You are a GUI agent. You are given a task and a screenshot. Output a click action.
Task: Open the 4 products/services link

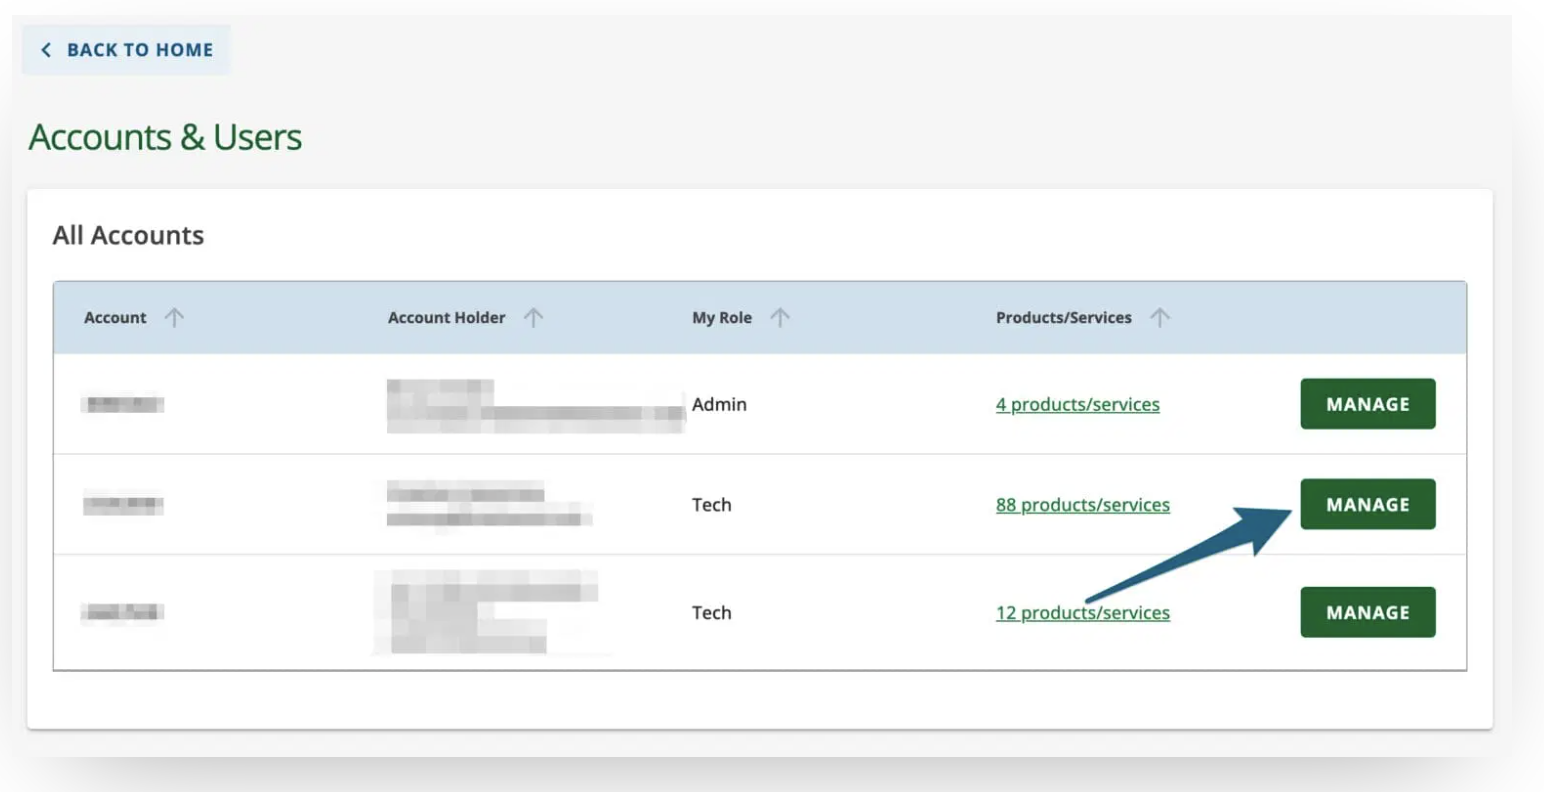pos(1078,404)
